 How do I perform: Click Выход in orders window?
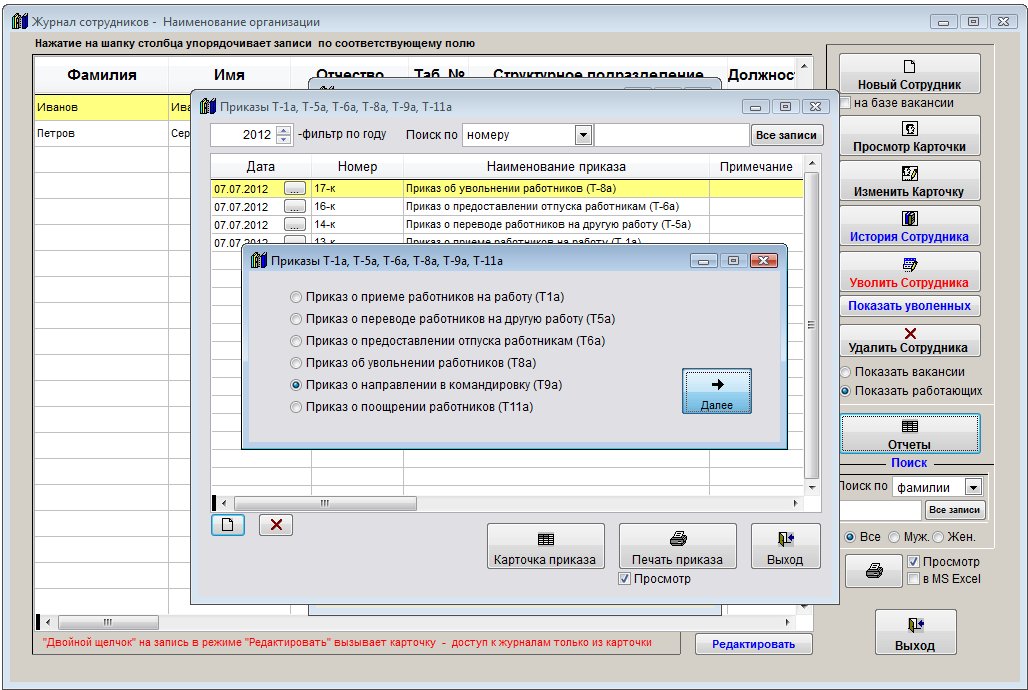click(x=785, y=546)
